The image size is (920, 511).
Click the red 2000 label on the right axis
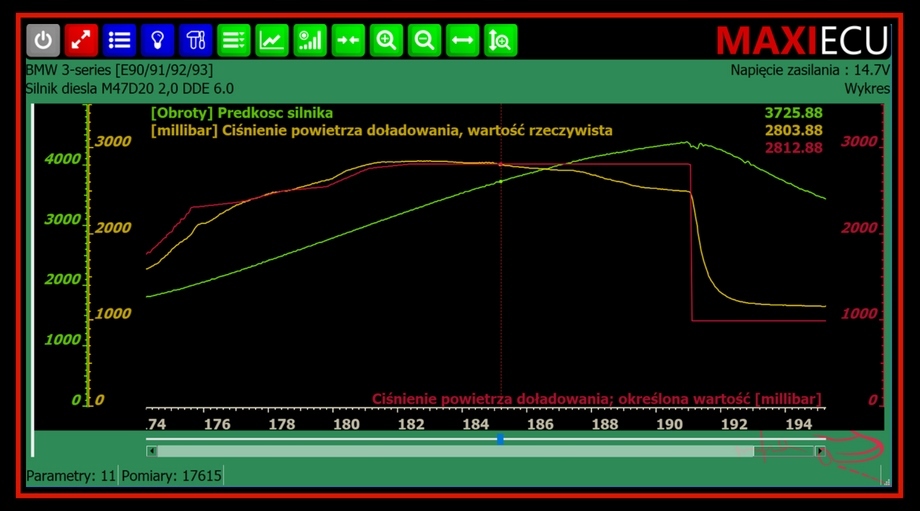point(859,228)
